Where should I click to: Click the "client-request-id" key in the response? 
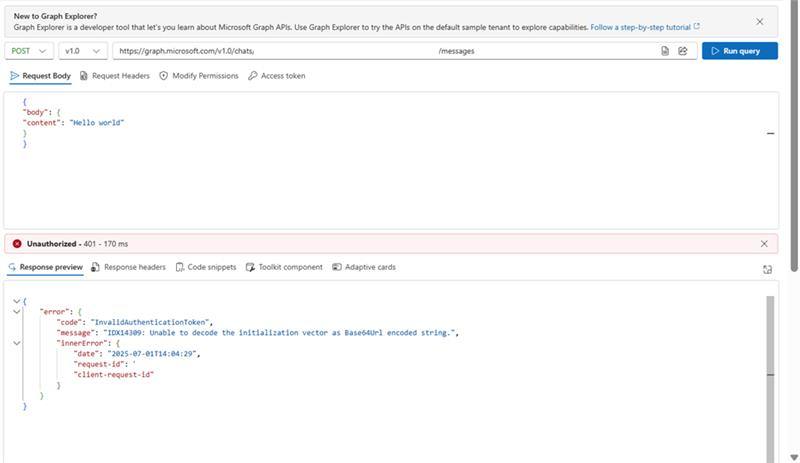(x=113, y=375)
